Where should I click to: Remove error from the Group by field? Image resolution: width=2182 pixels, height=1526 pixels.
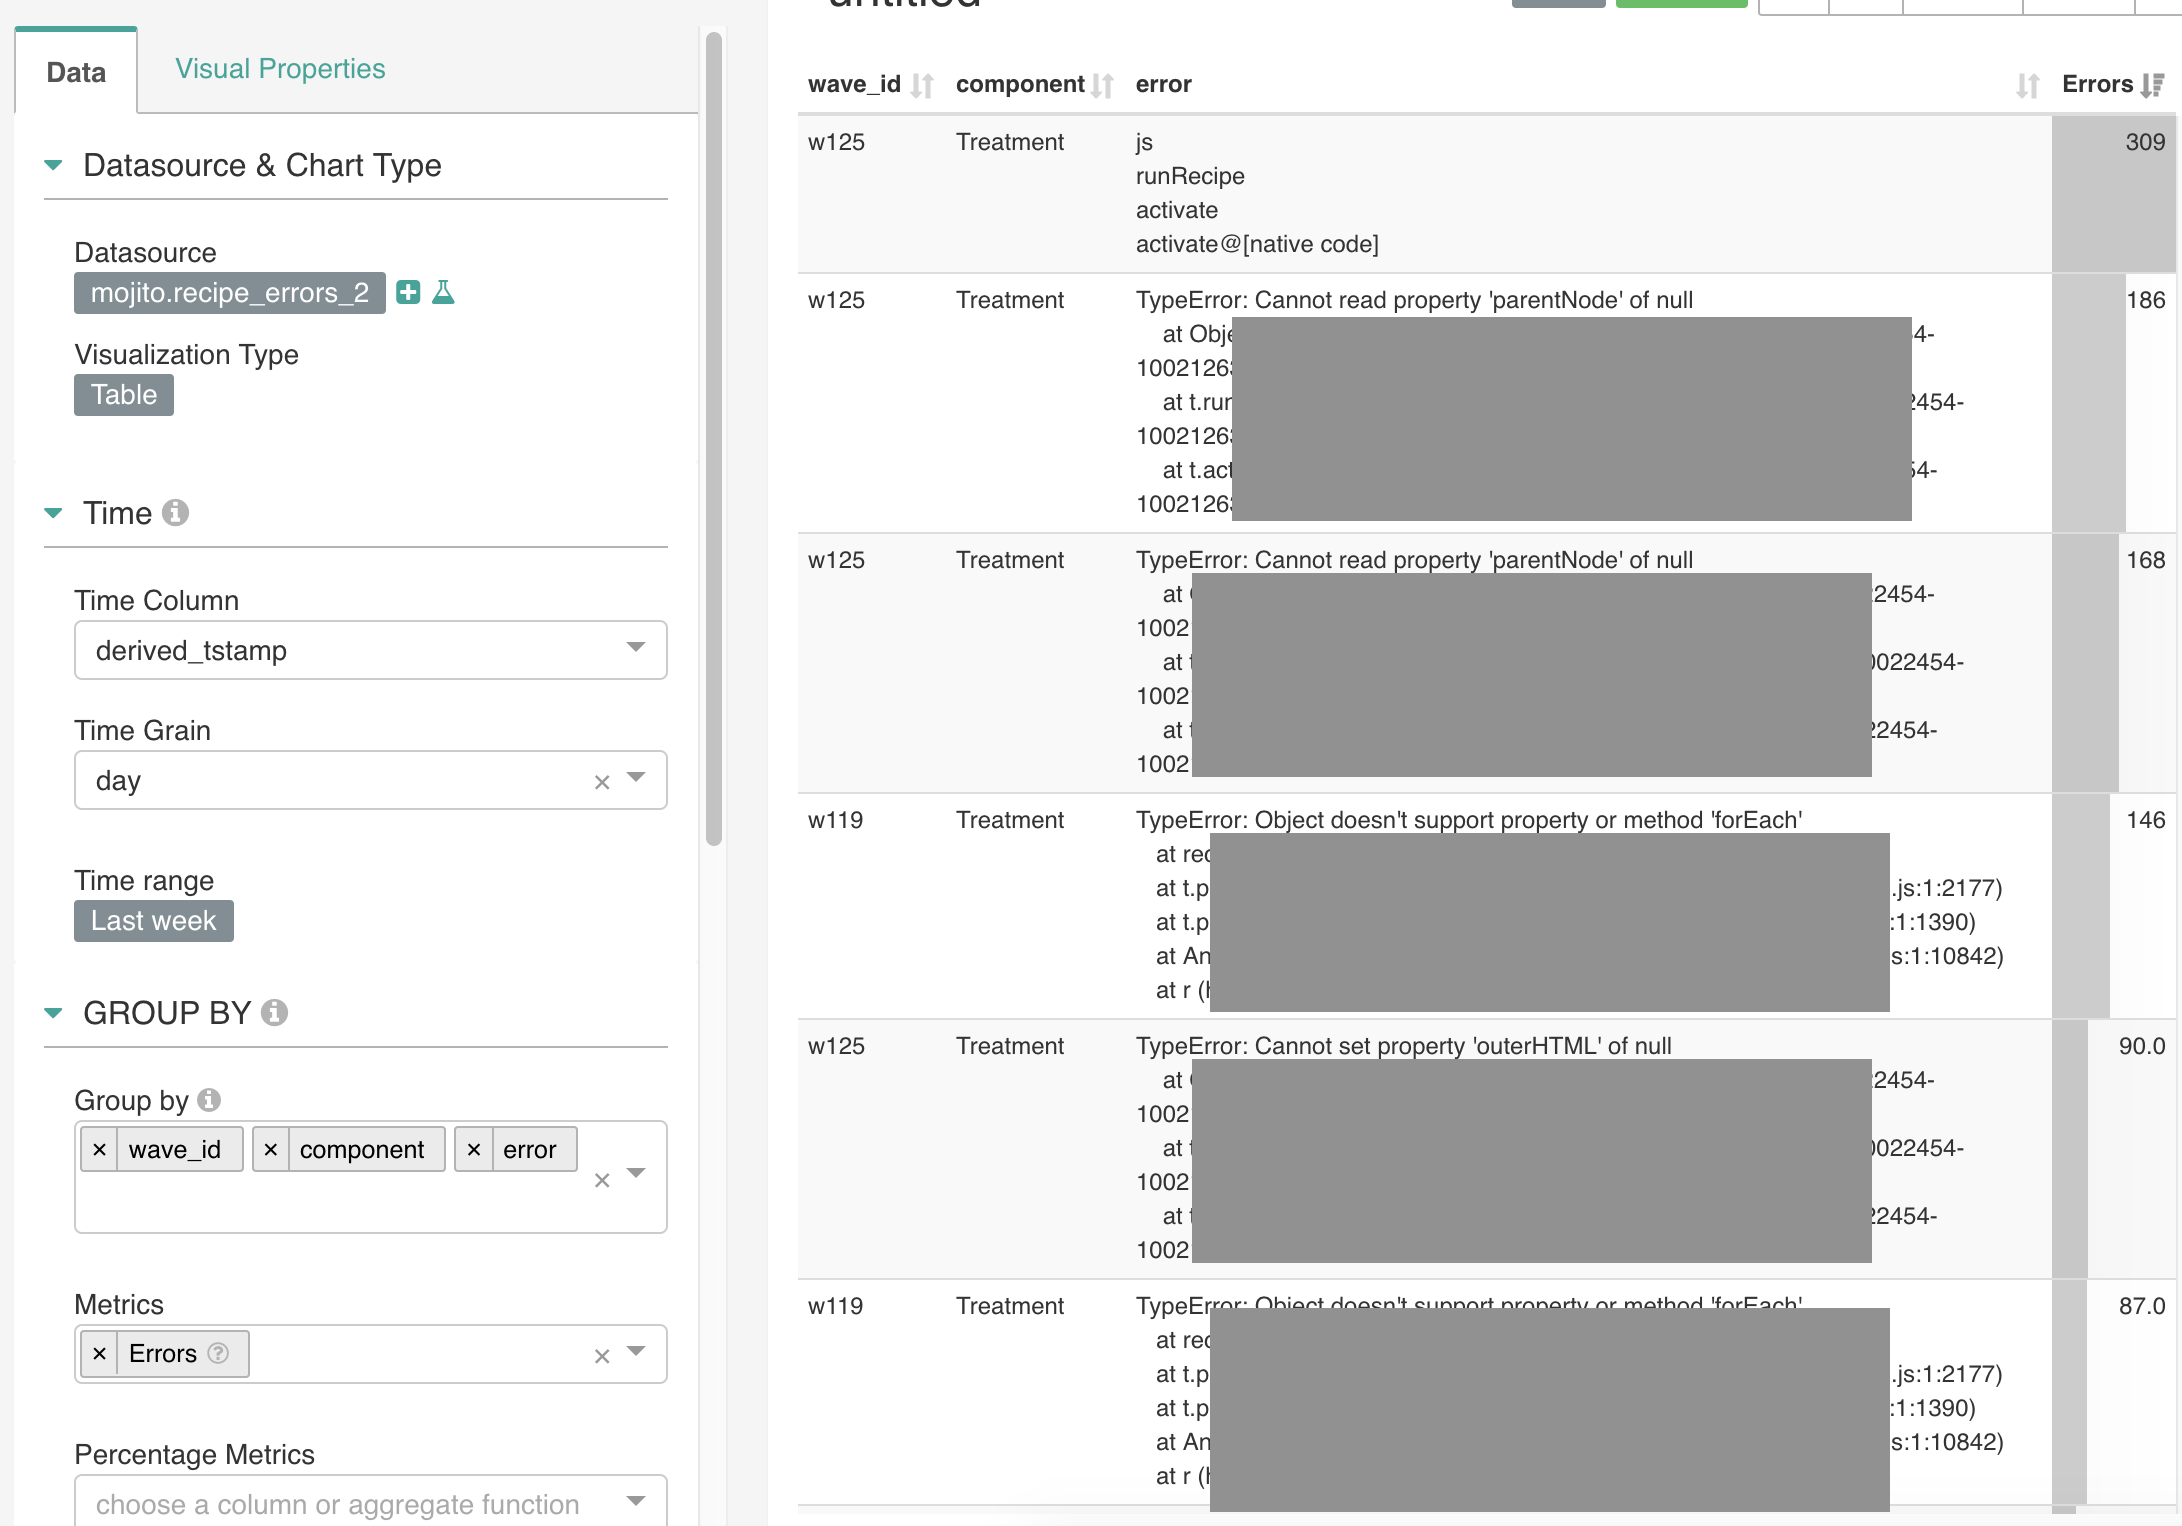click(474, 1149)
